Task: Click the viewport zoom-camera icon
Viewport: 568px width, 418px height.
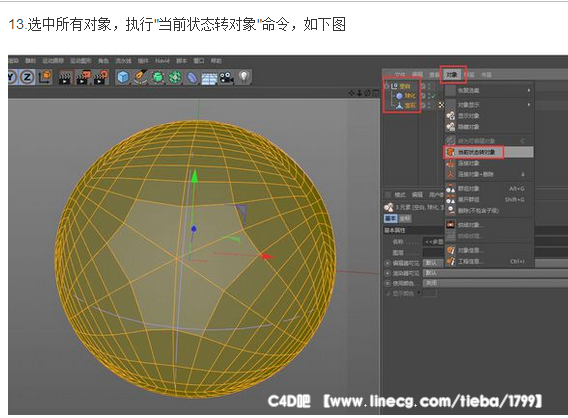Action: [359, 93]
